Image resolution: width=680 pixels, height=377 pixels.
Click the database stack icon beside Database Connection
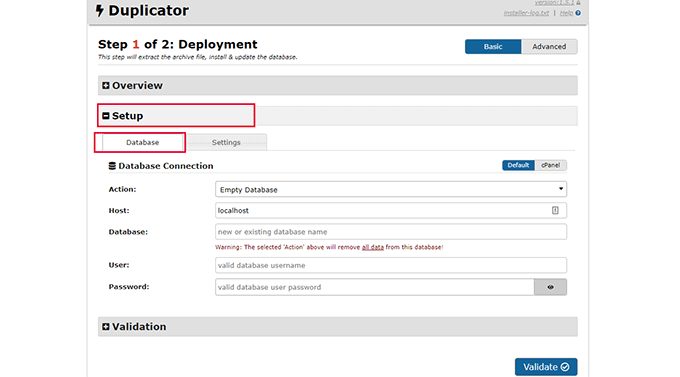[x=112, y=166]
